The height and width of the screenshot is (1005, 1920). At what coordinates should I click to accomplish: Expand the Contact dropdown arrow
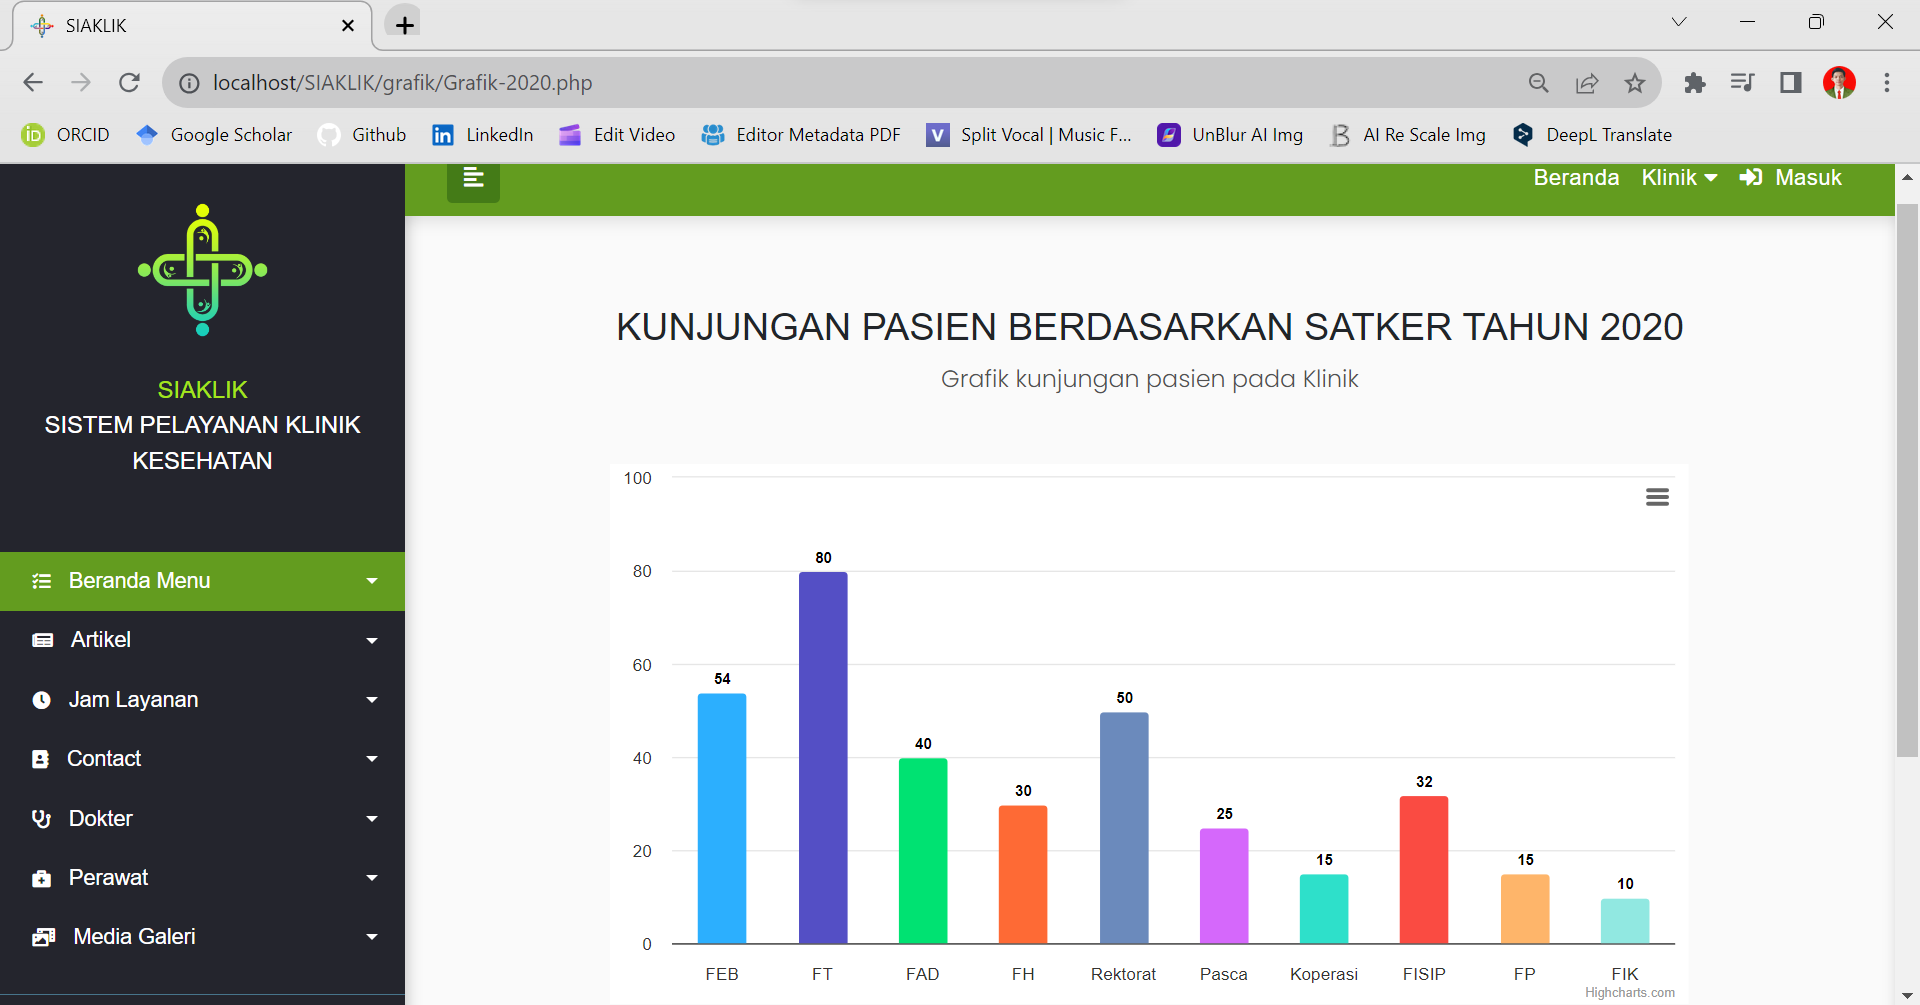[372, 759]
